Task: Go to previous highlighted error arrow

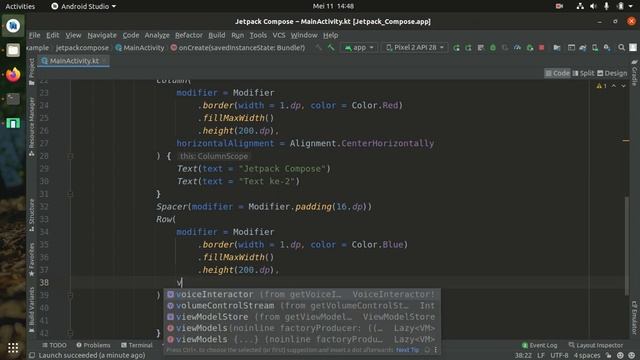Action: [614, 86]
